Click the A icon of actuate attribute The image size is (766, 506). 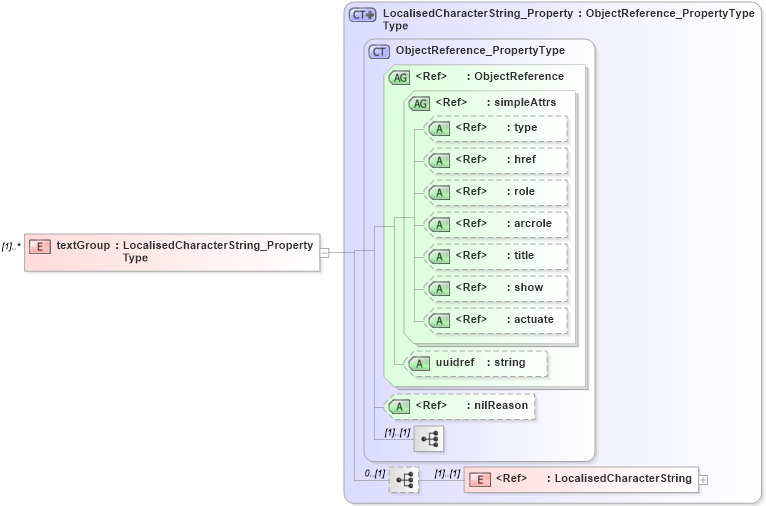coord(439,320)
